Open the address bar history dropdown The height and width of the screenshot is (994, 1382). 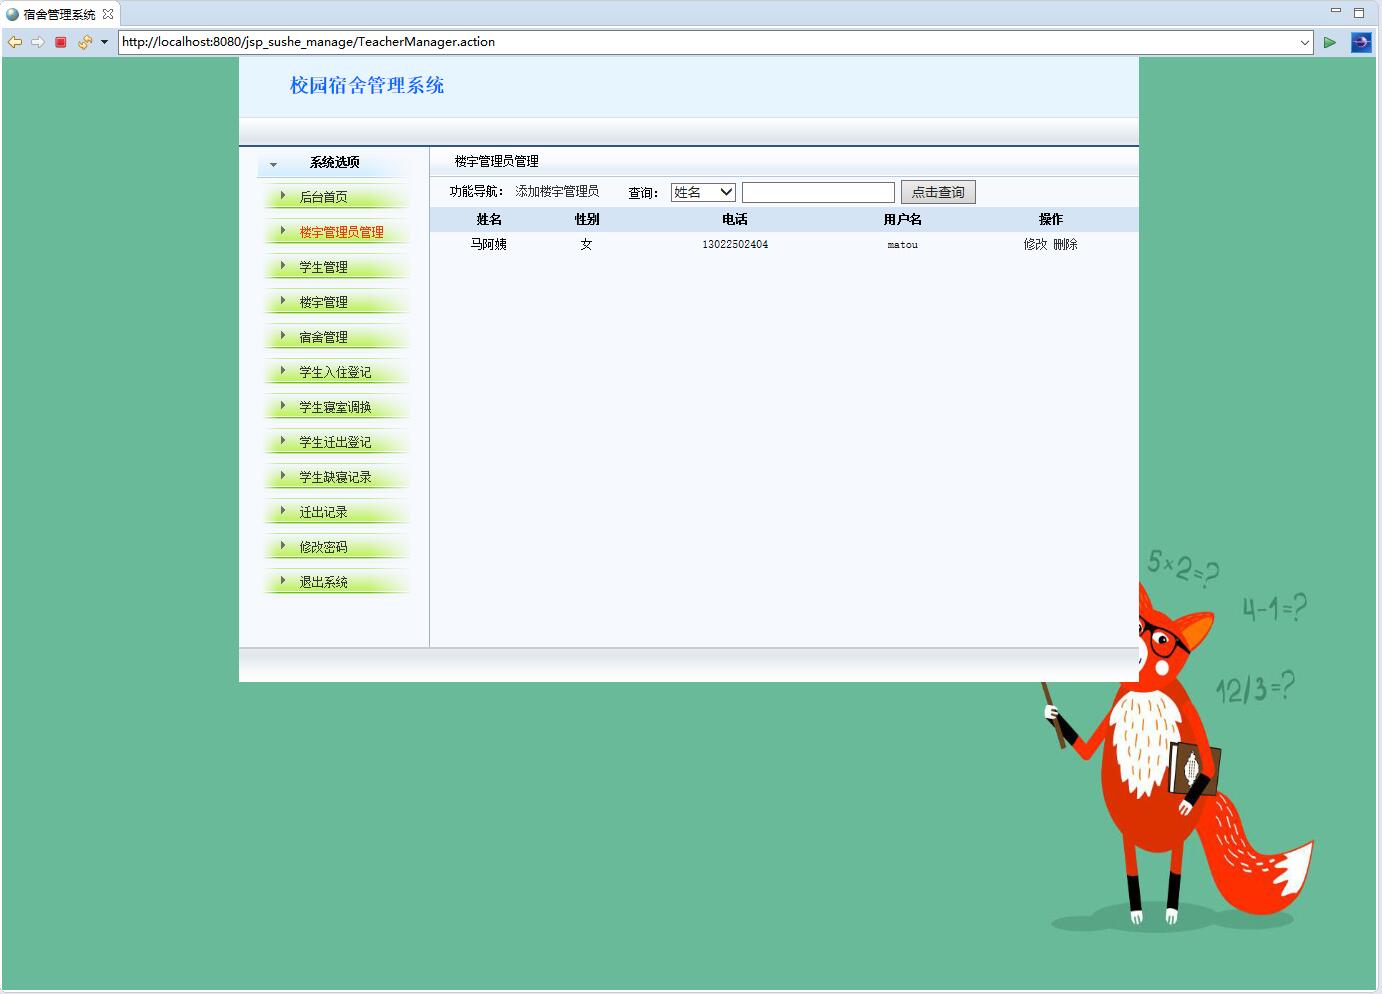pos(1306,42)
